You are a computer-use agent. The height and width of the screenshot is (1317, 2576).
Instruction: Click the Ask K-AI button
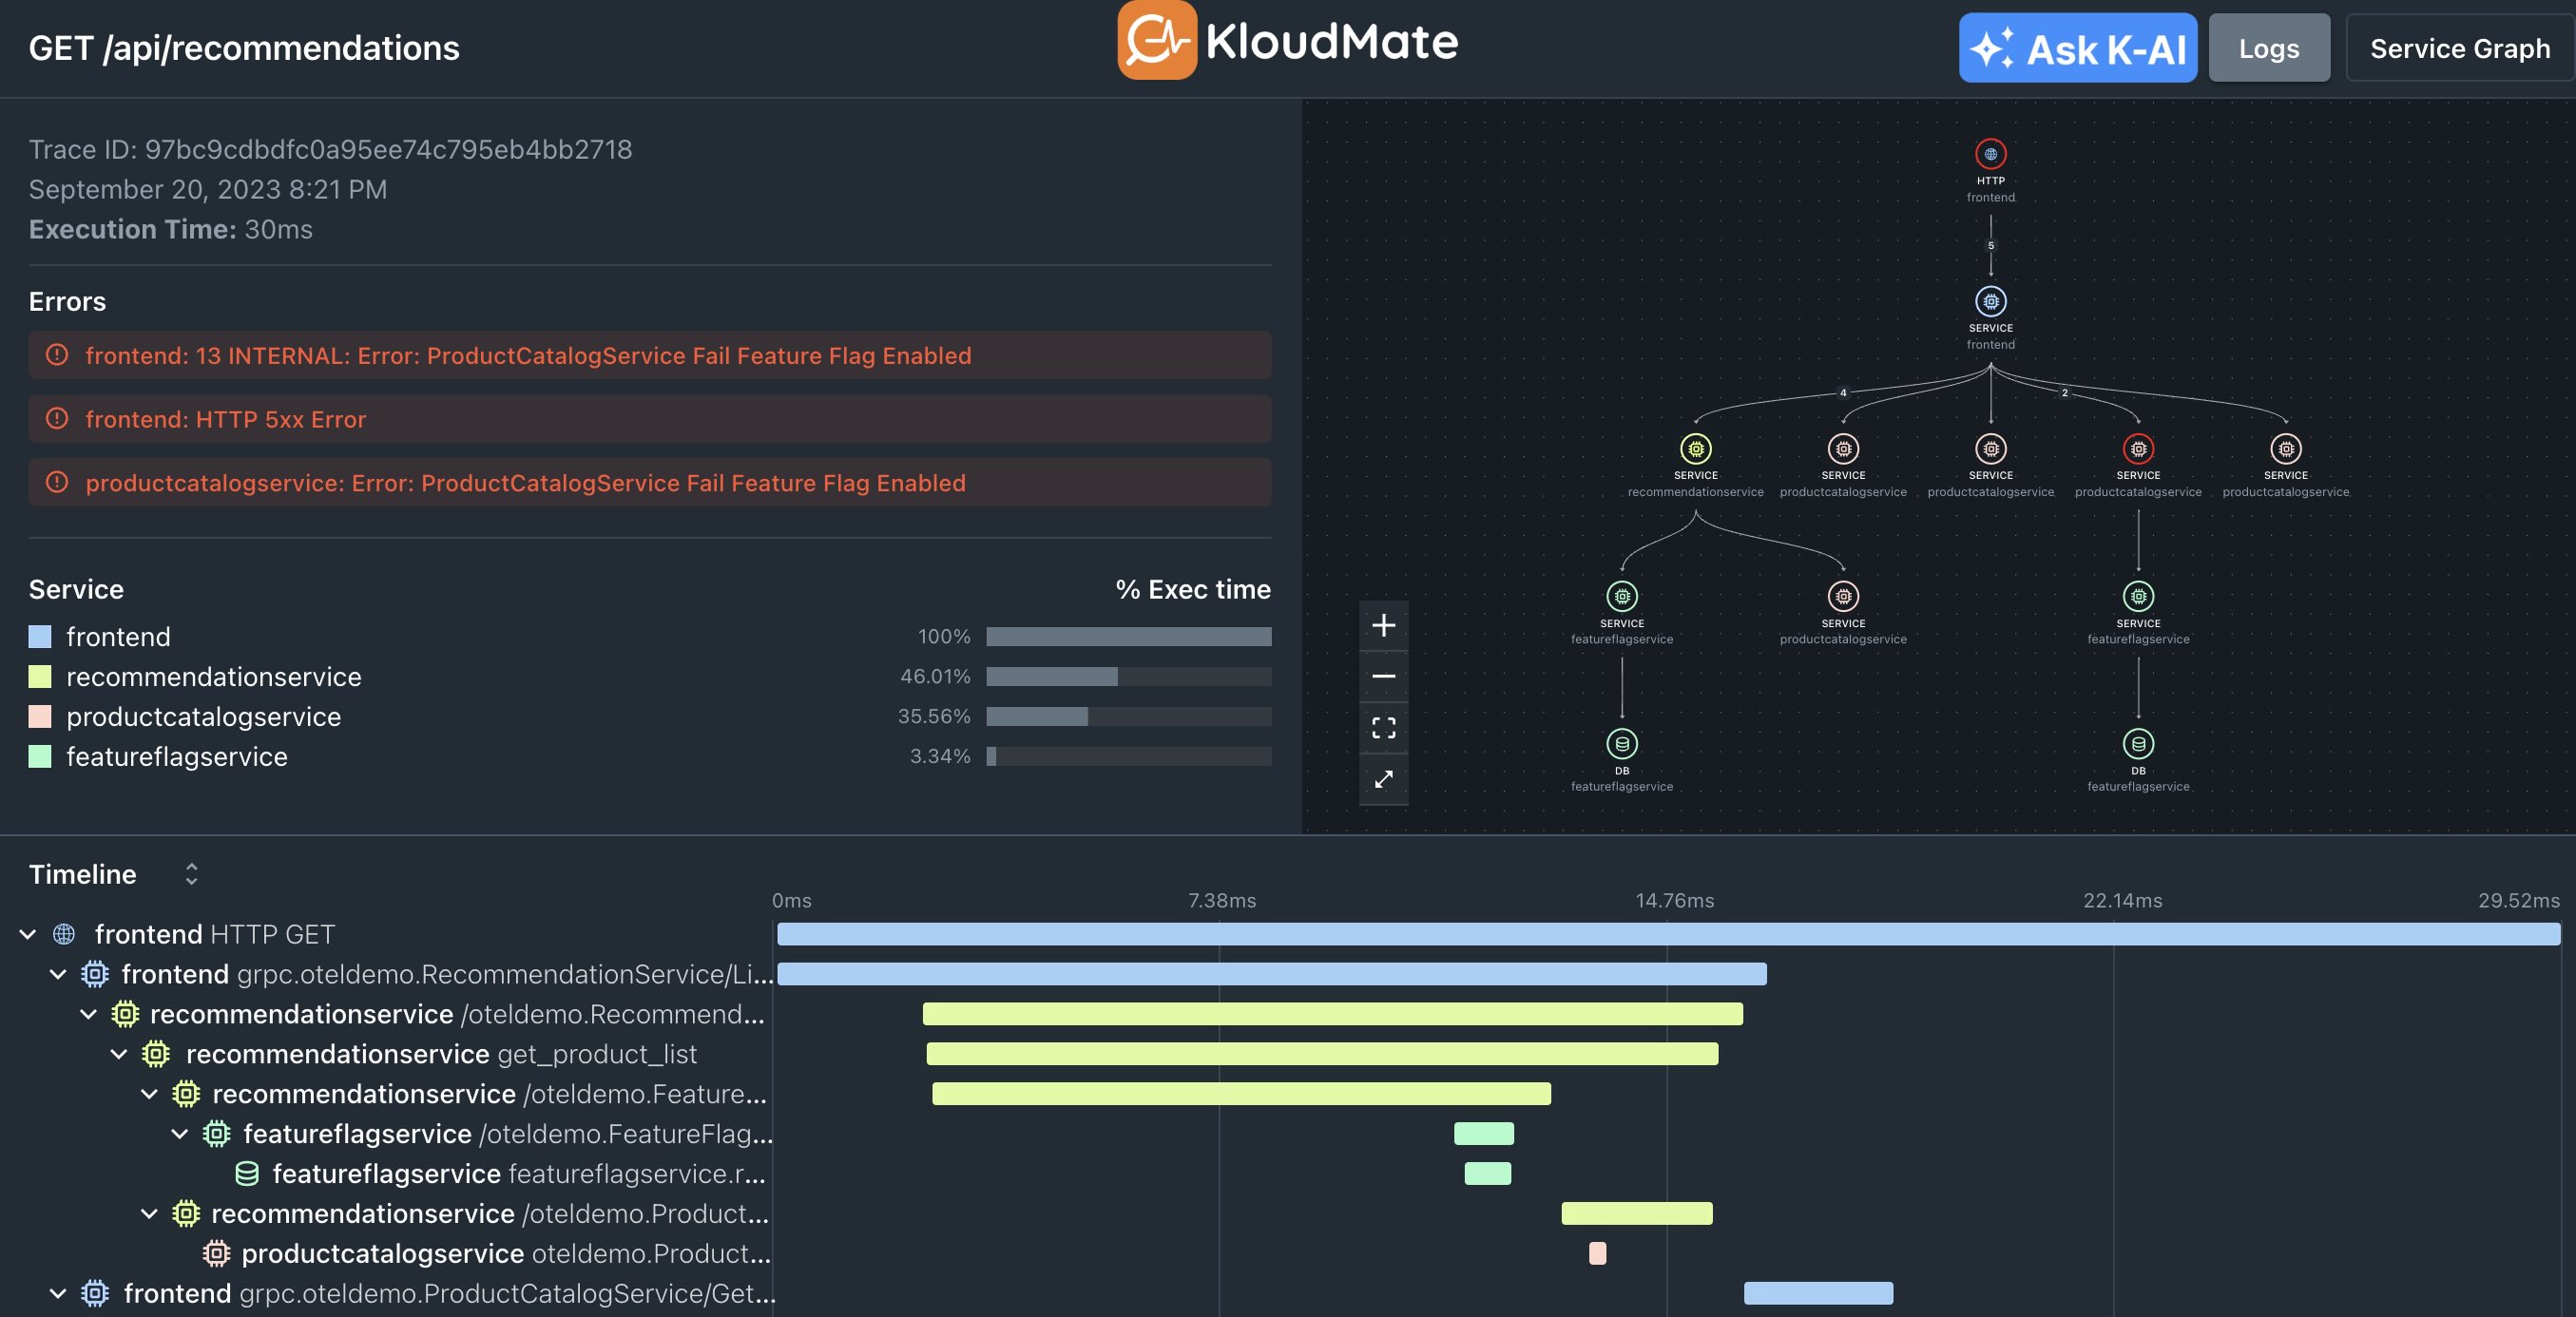tap(2076, 47)
